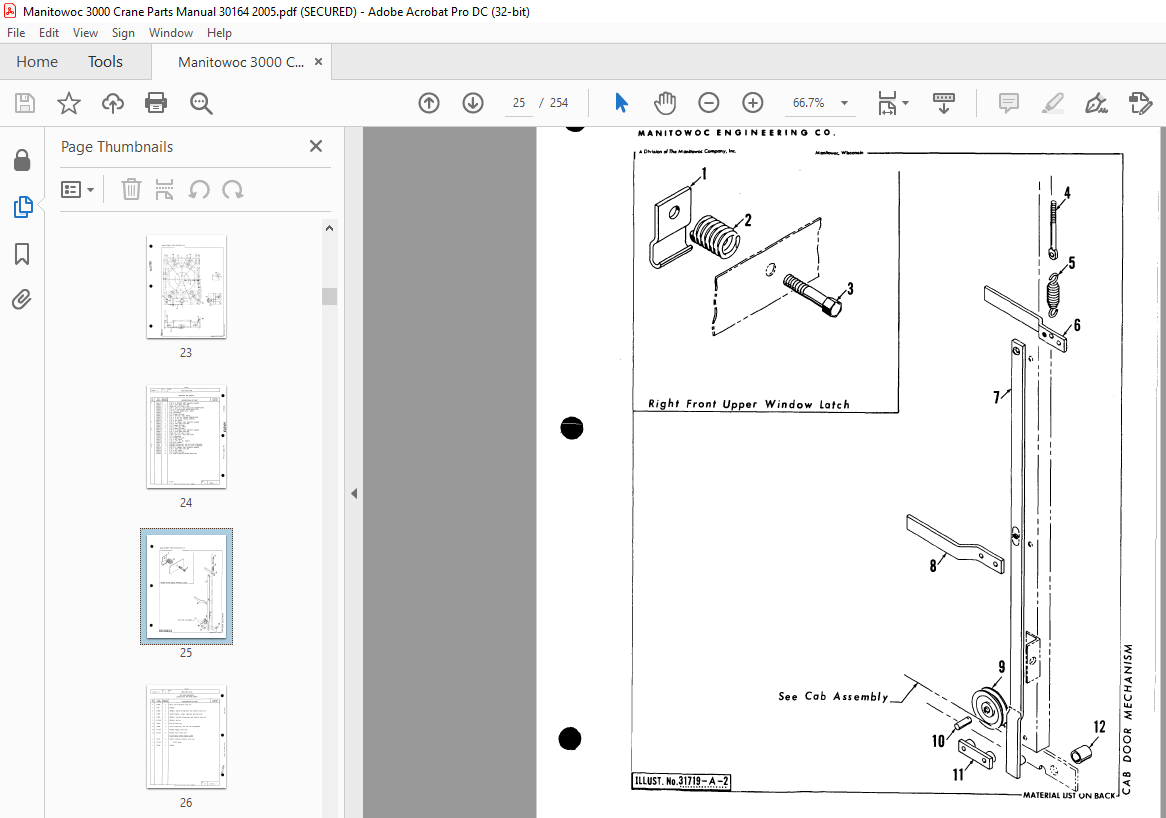The width and height of the screenshot is (1166, 818).
Task: Click the Right Front Upper Window Latch caption
Action: [749, 404]
